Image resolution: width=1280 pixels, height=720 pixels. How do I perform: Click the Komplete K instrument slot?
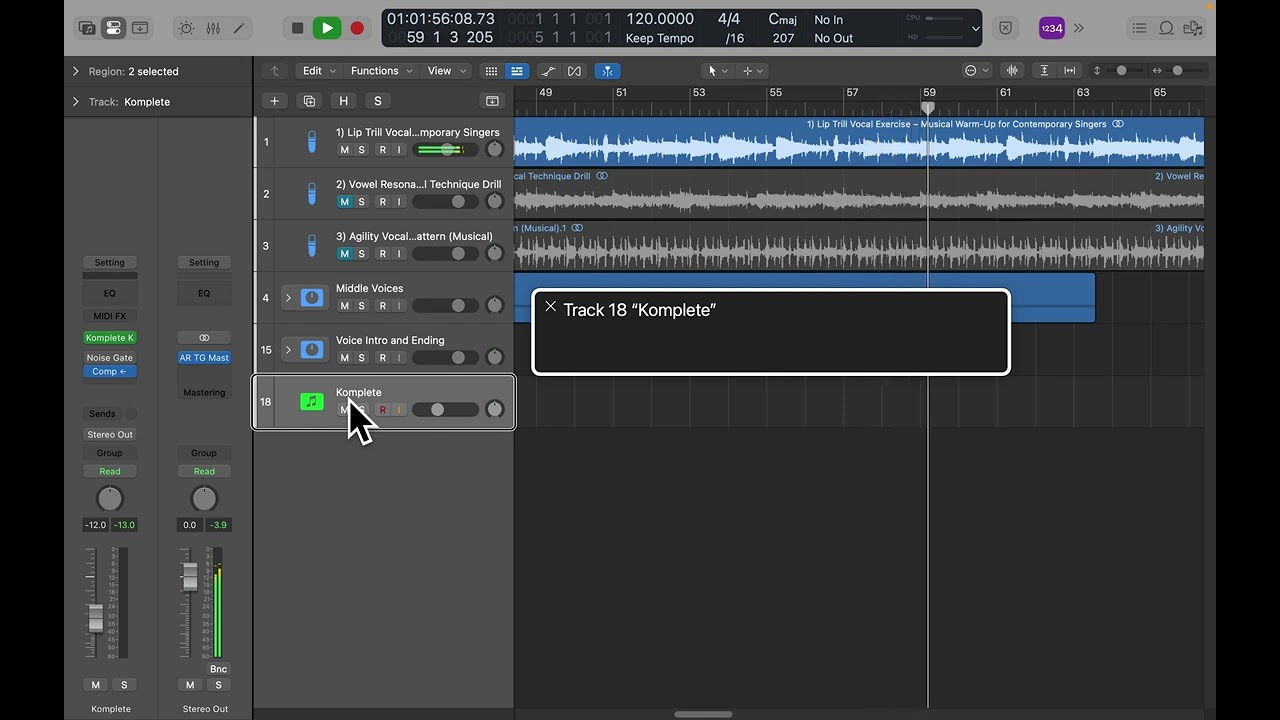(x=110, y=338)
